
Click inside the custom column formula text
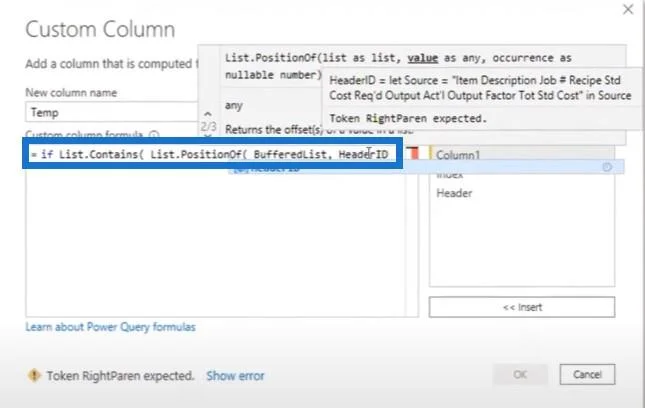(212, 154)
